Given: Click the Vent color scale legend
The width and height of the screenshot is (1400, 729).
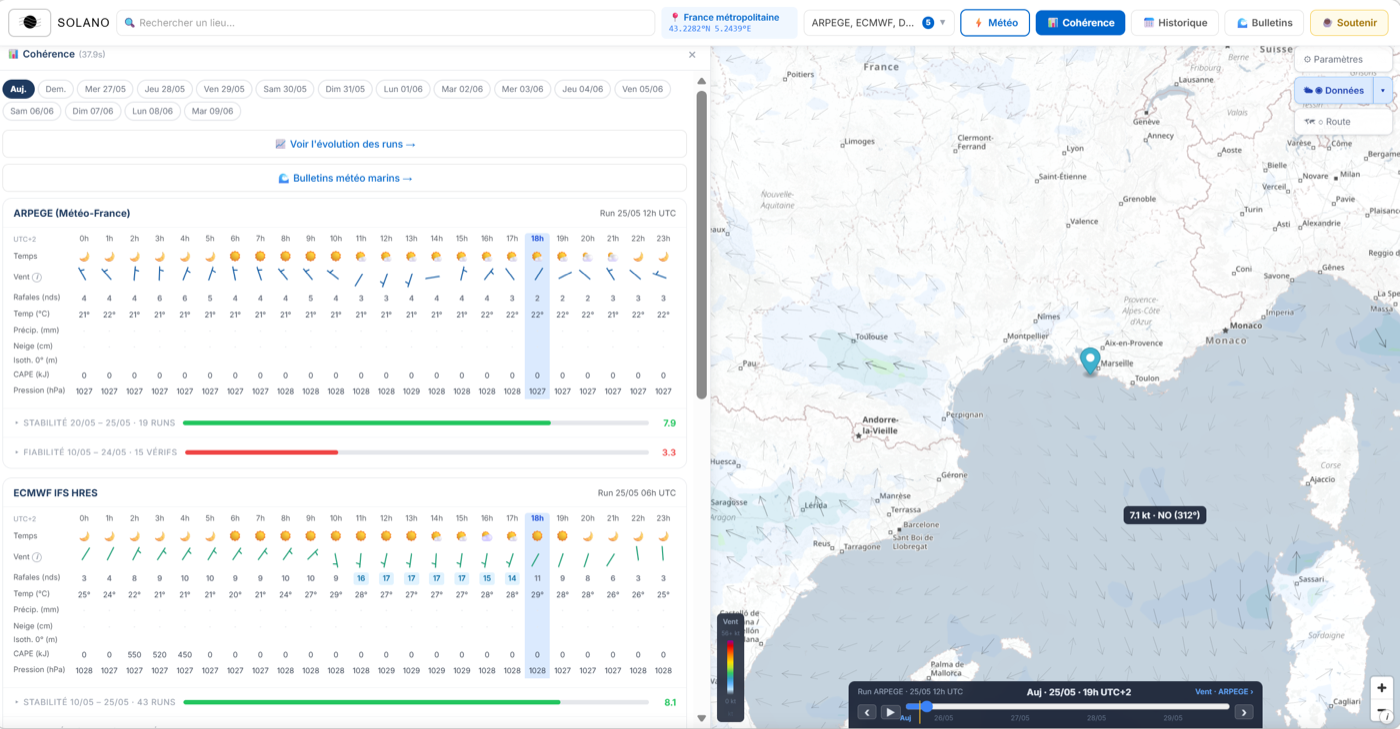Looking at the screenshot, I should tap(731, 668).
